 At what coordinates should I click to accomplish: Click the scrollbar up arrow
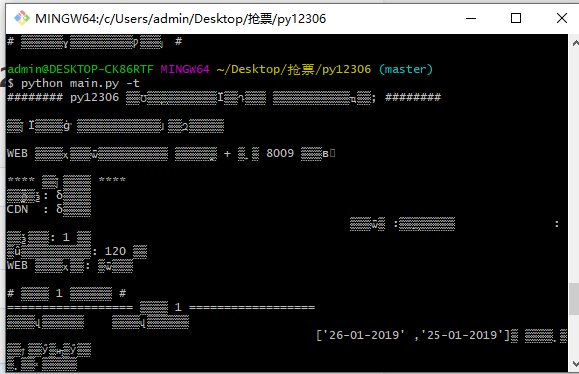(x=575, y=43)
